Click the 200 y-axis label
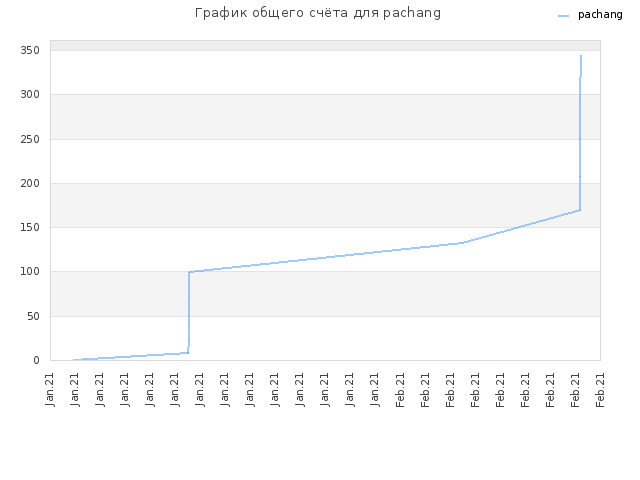 [30, 183]
